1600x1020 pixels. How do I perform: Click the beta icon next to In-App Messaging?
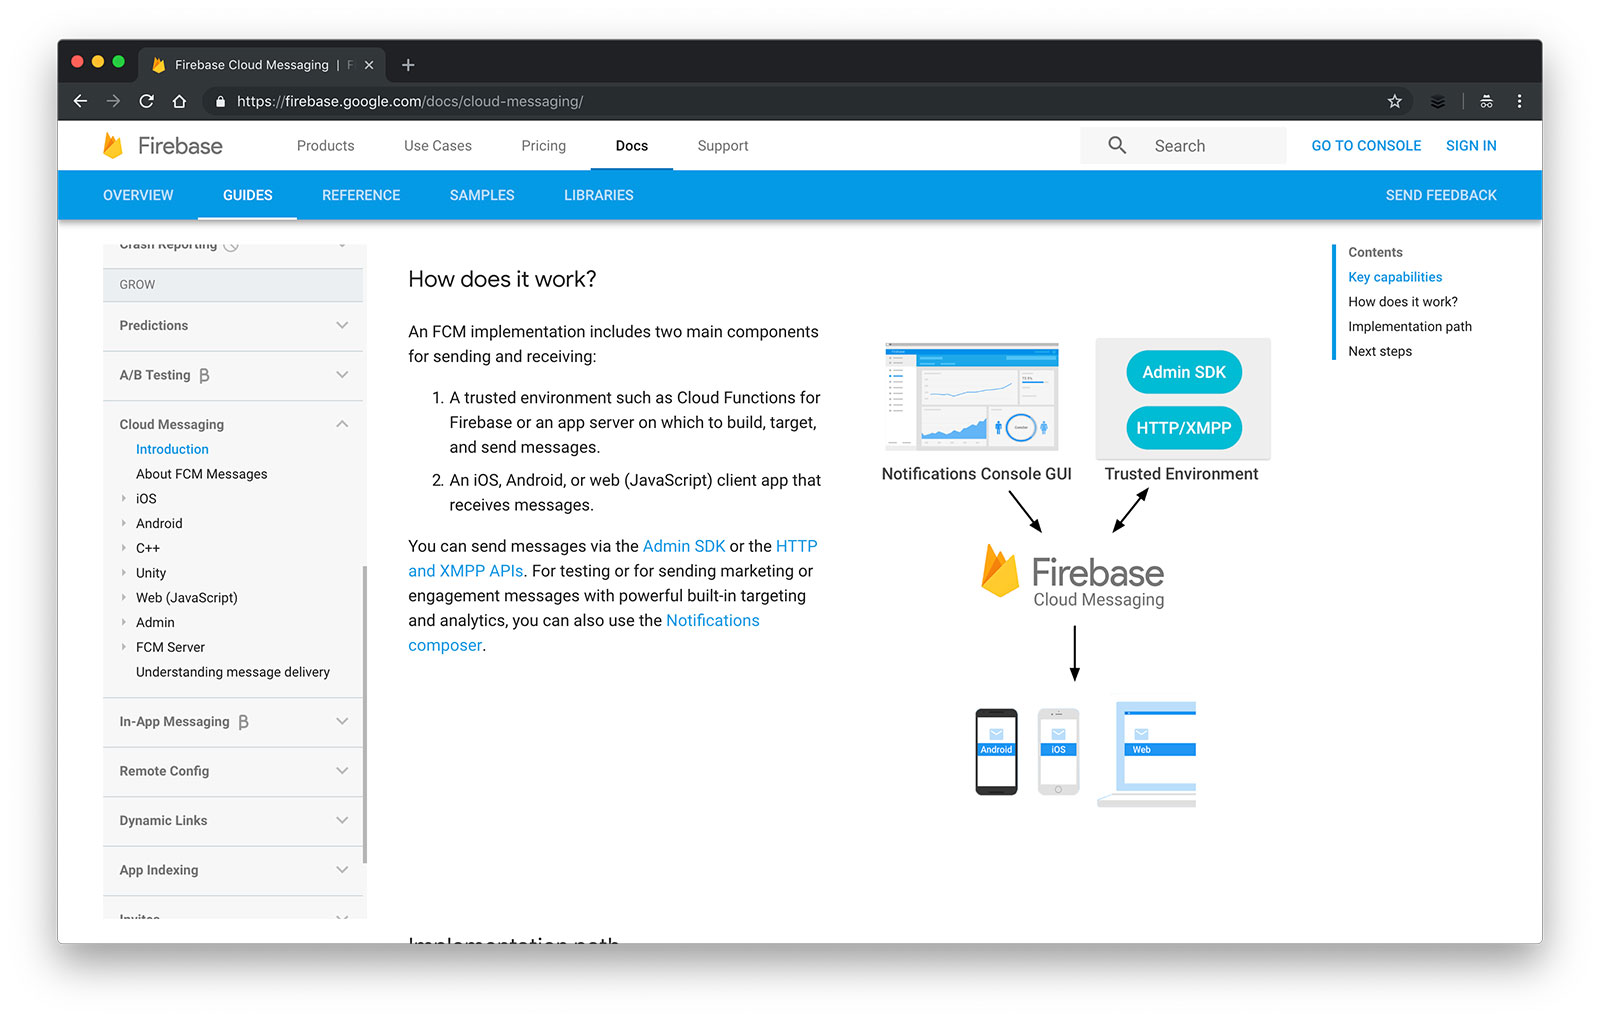tap(243, 722)
